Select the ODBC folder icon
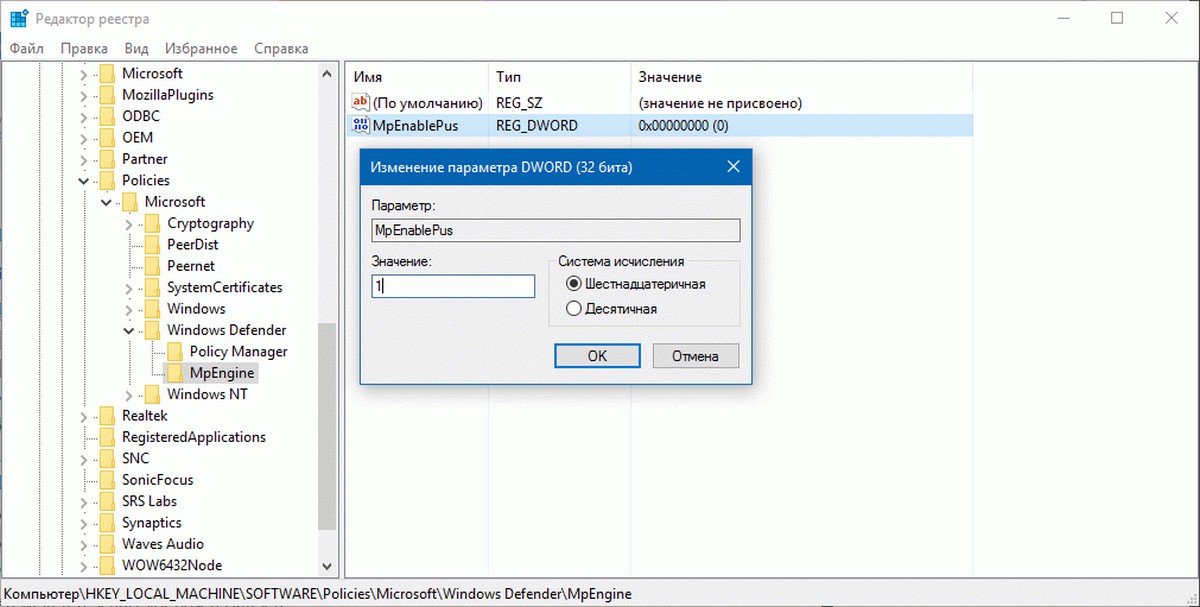The height and width of the screenshot is (607, 1200). 107,116
